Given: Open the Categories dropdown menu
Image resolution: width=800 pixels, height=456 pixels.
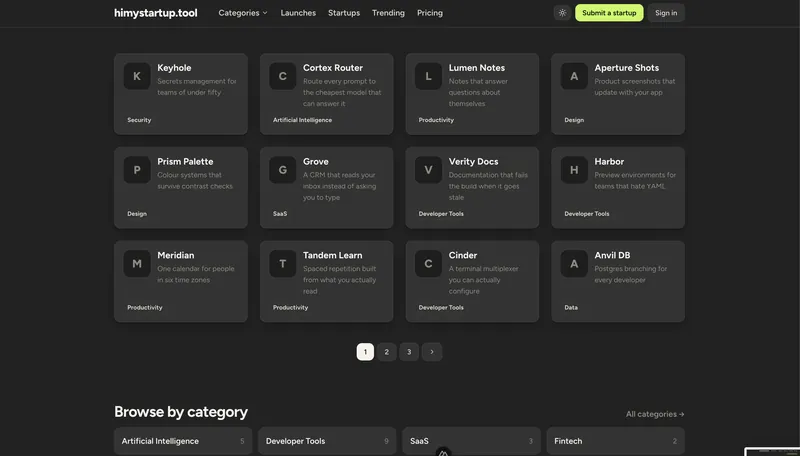Looking at the screenshot, I should [x=243, y=13].
